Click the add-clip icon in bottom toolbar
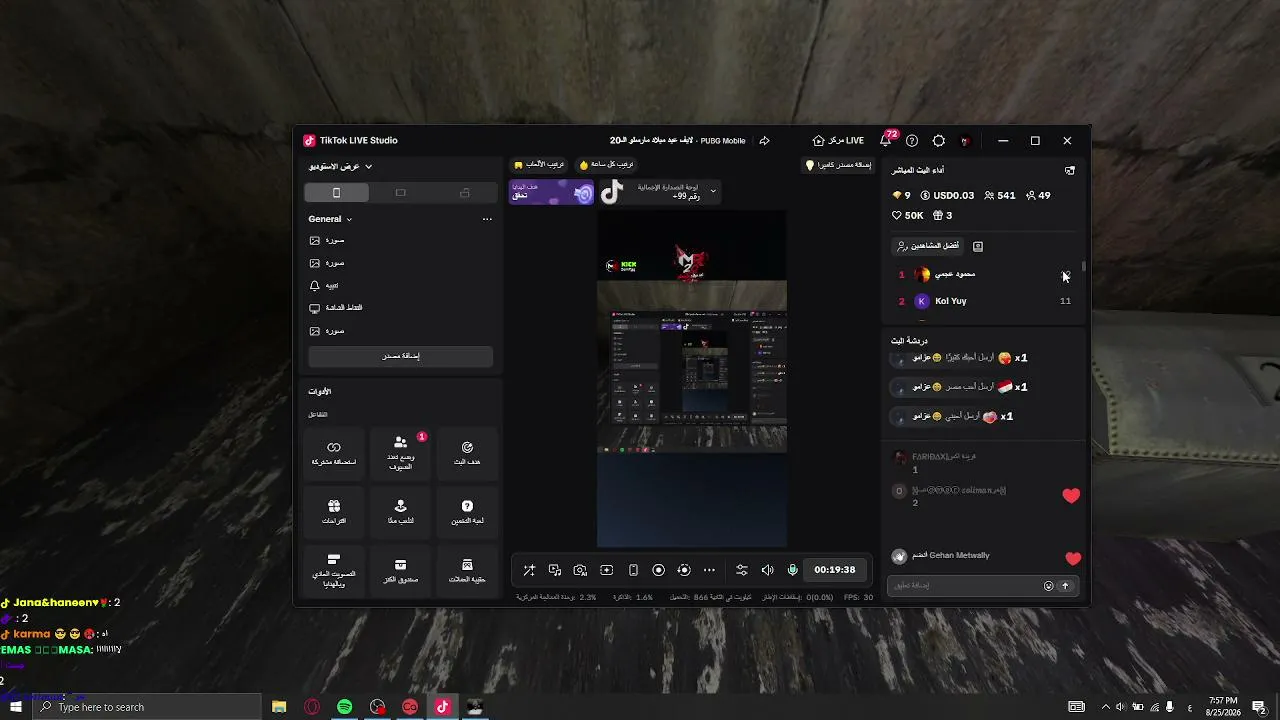The image size is (1280, 720). point(606,570)
